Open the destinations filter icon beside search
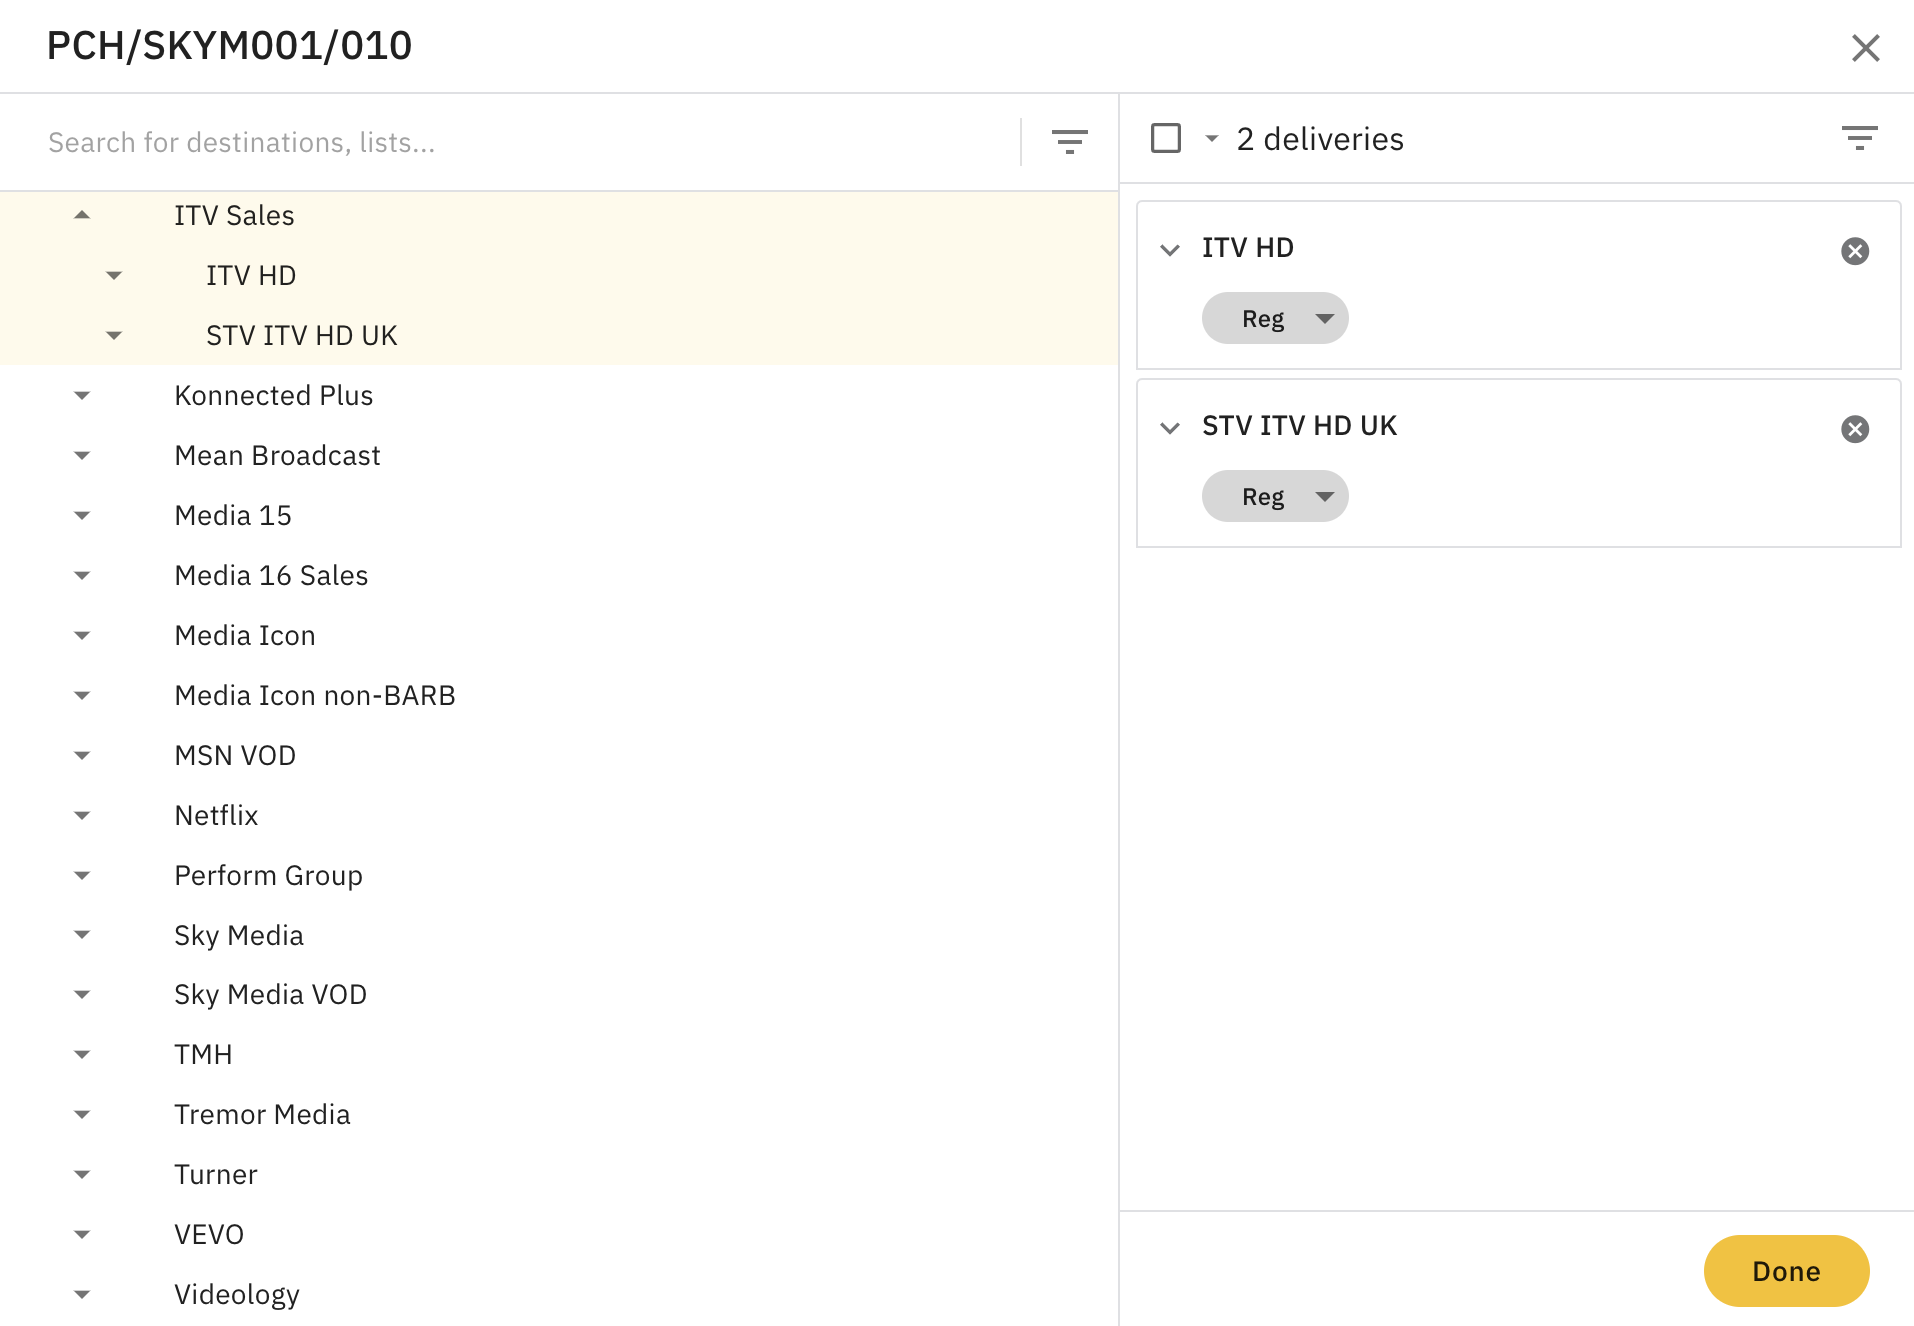This screenshot has width=1914, height=1326. click(1069, 142)
